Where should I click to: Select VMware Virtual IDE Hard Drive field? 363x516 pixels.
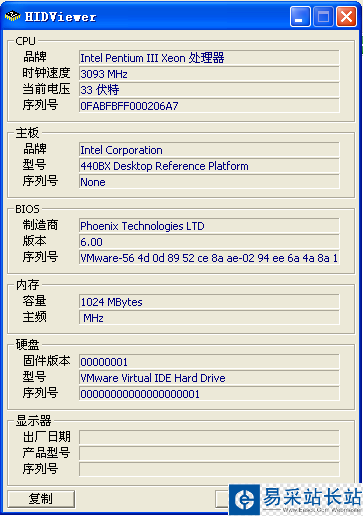[209, 378]
